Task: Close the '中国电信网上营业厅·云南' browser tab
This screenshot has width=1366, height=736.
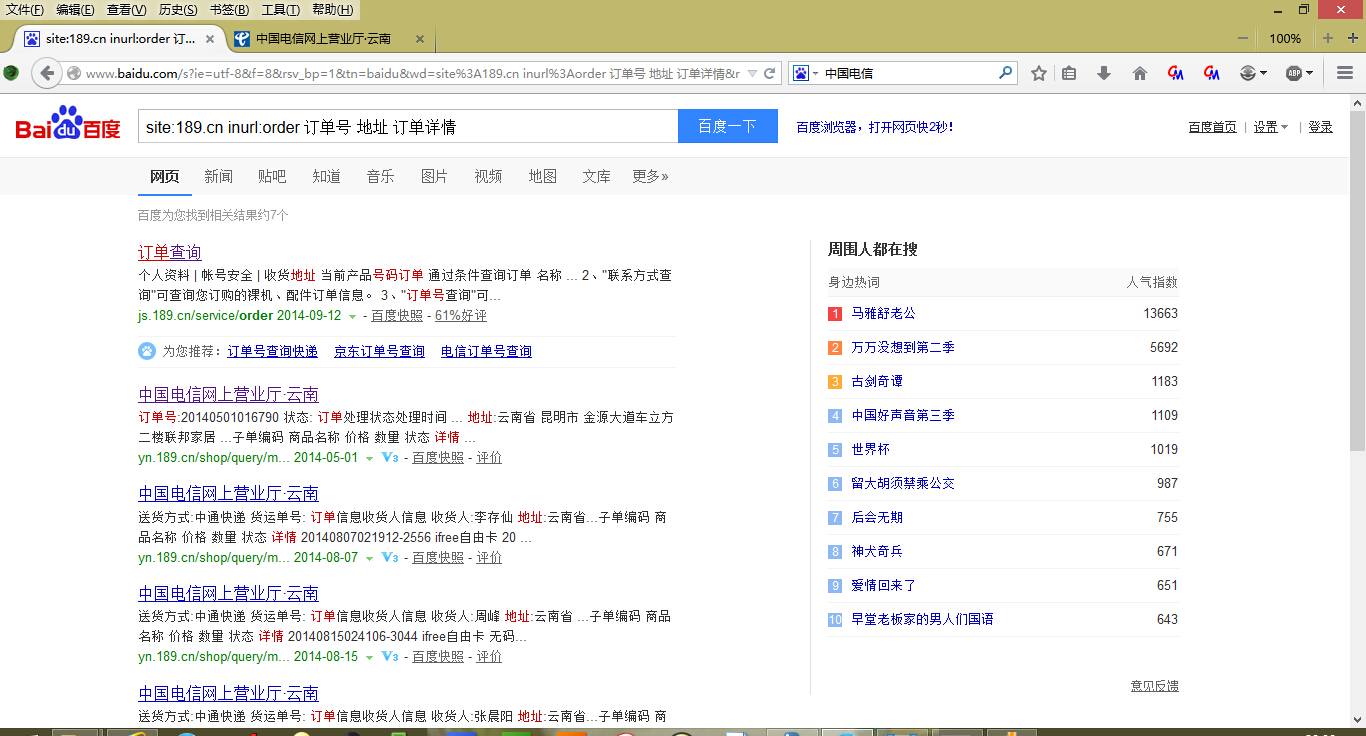Action: point(420,39)
